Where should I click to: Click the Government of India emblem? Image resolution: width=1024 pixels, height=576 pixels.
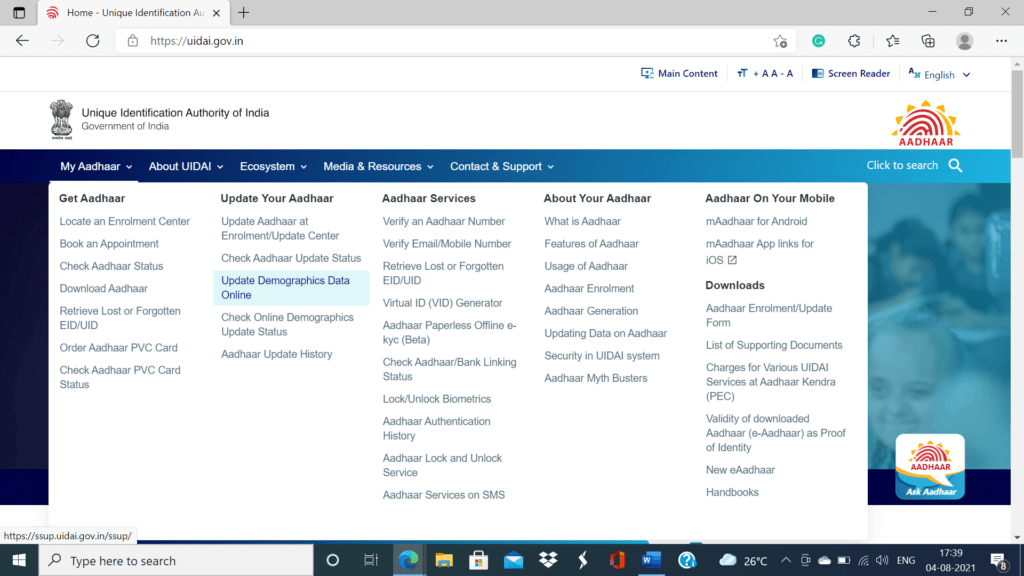point(62,119)
